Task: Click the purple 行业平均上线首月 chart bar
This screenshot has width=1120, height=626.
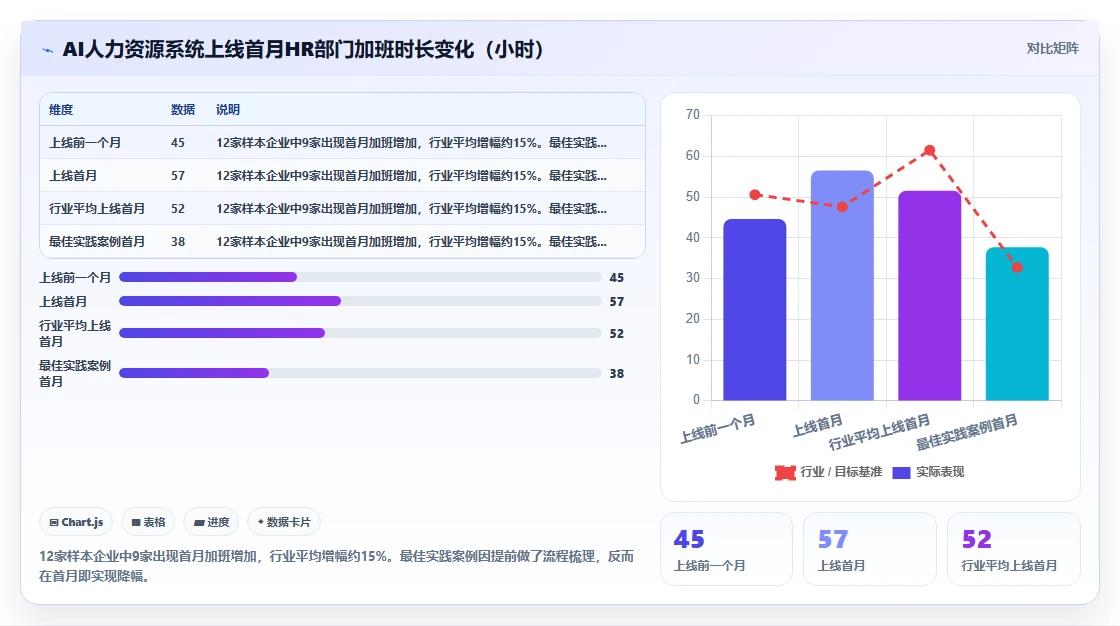Action: click(929, 295)
